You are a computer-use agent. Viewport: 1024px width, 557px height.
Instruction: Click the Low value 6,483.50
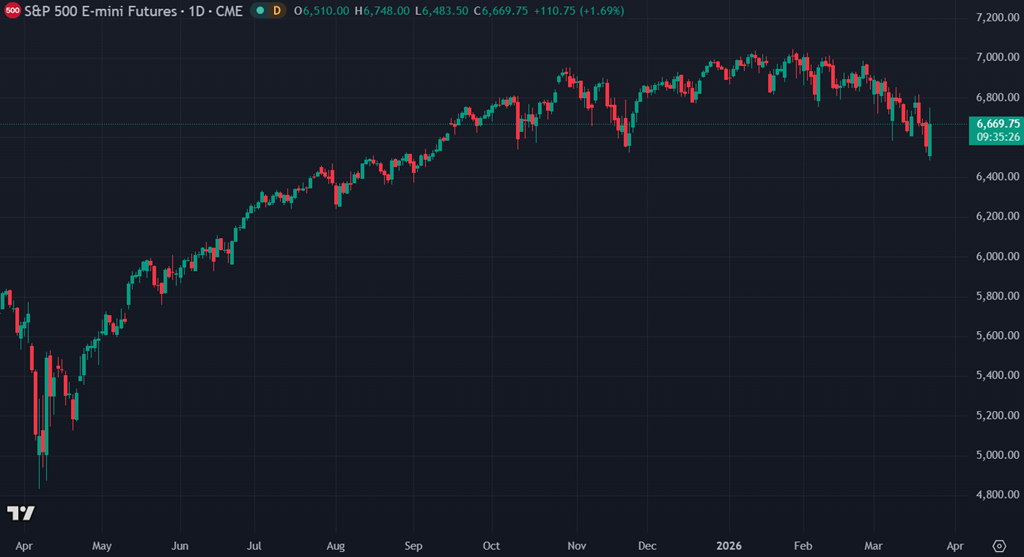(444, 10)
